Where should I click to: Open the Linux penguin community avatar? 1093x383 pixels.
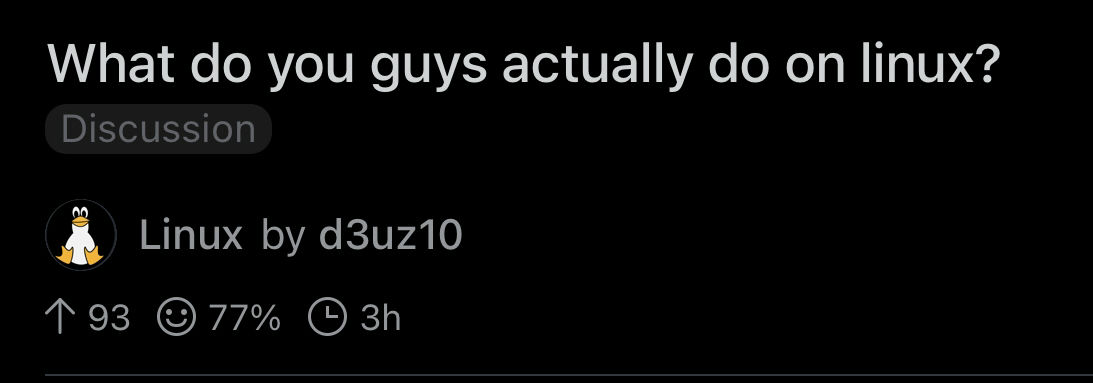(x=81, y=235)
